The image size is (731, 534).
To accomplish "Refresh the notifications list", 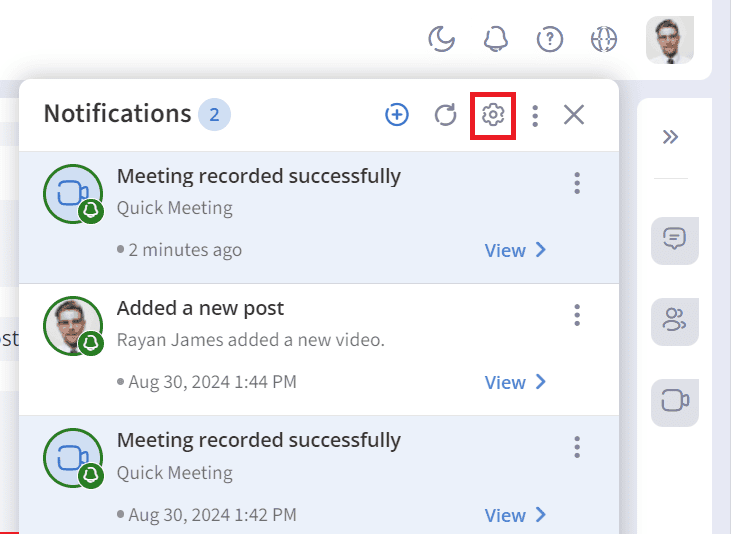I will pos(445,115).
